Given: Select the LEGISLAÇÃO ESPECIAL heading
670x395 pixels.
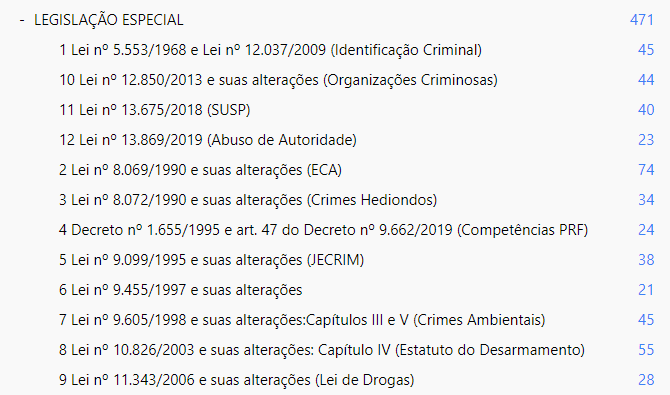Looking at the screenshot, I should (x=109, y=20).
